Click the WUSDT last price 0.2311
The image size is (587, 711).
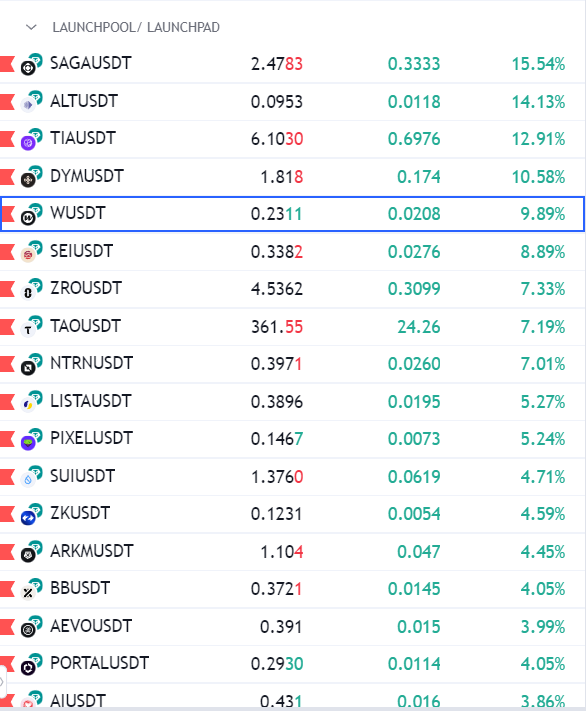[x=277, y=214]
